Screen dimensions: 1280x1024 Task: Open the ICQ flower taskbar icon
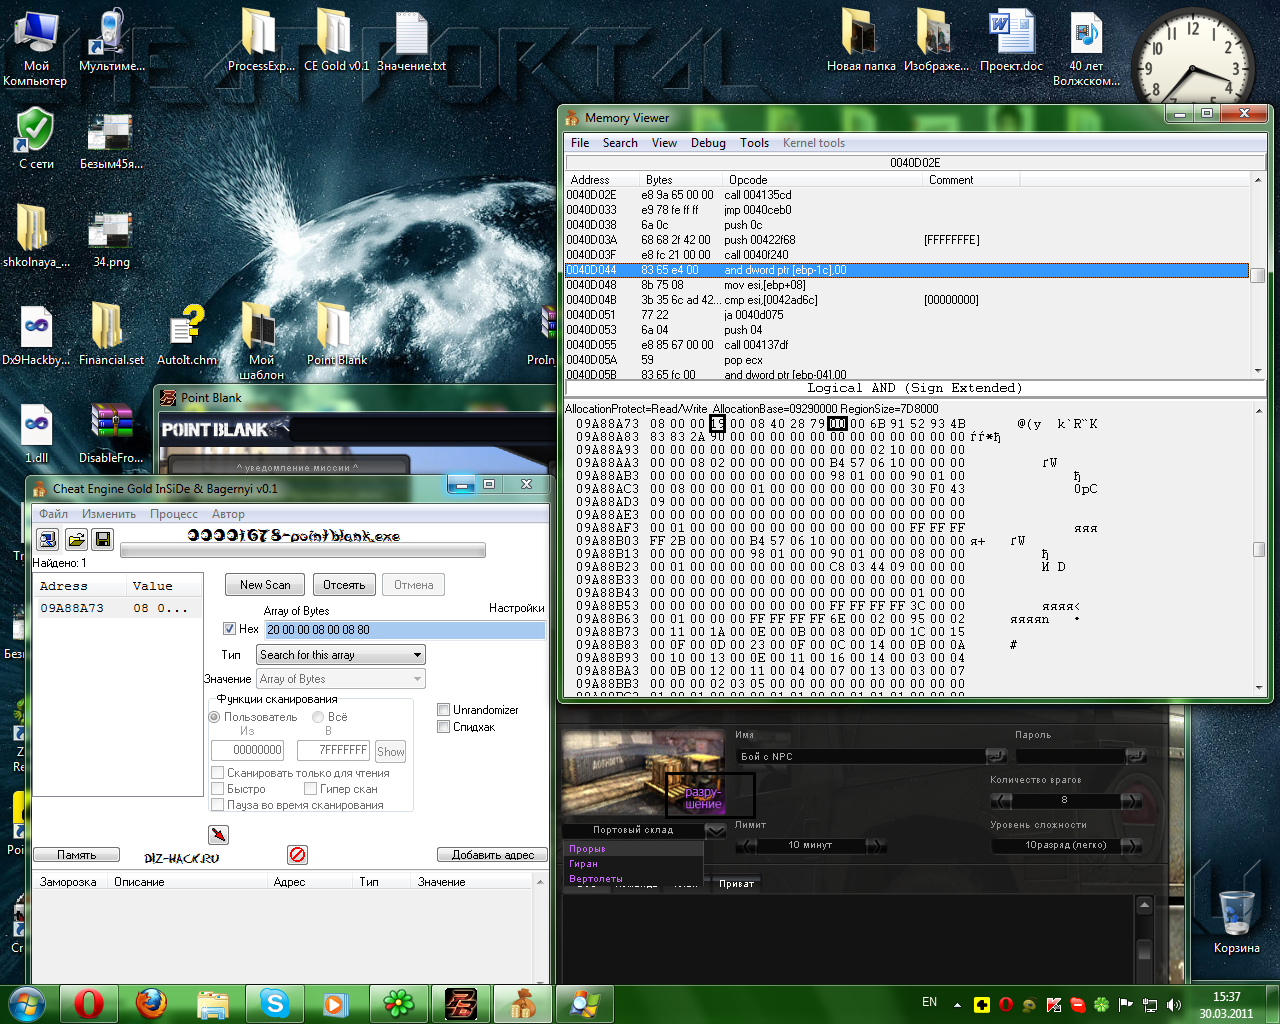point(399,1004)
